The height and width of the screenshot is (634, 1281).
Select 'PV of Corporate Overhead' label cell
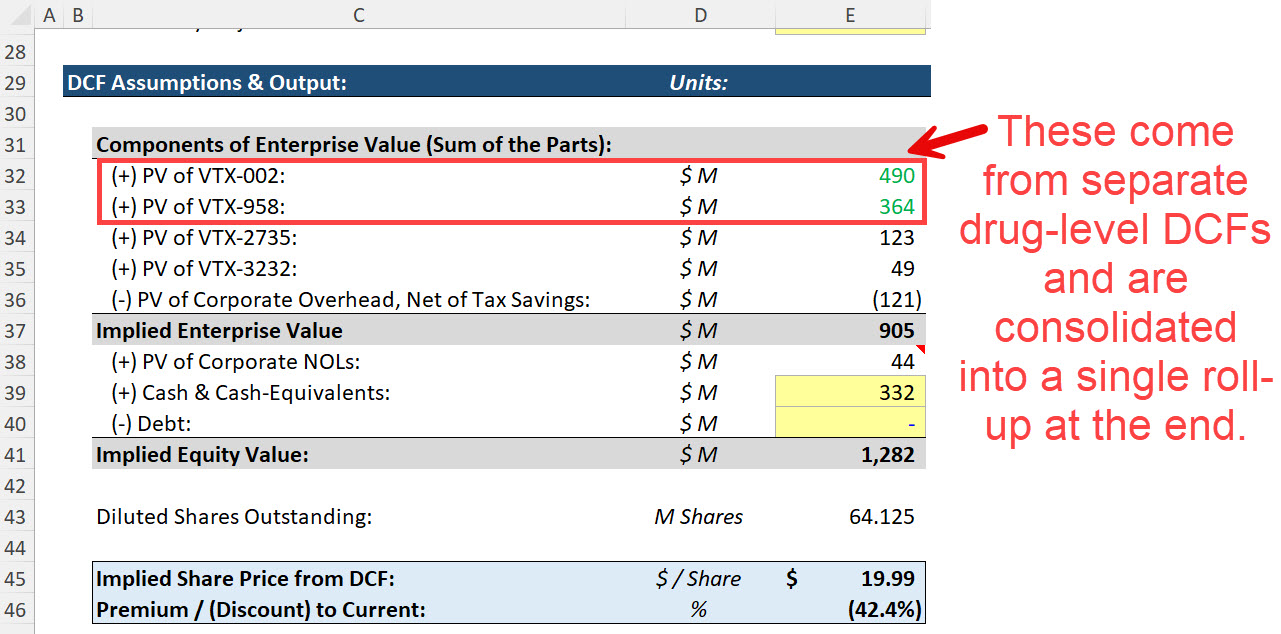(350, 299)
